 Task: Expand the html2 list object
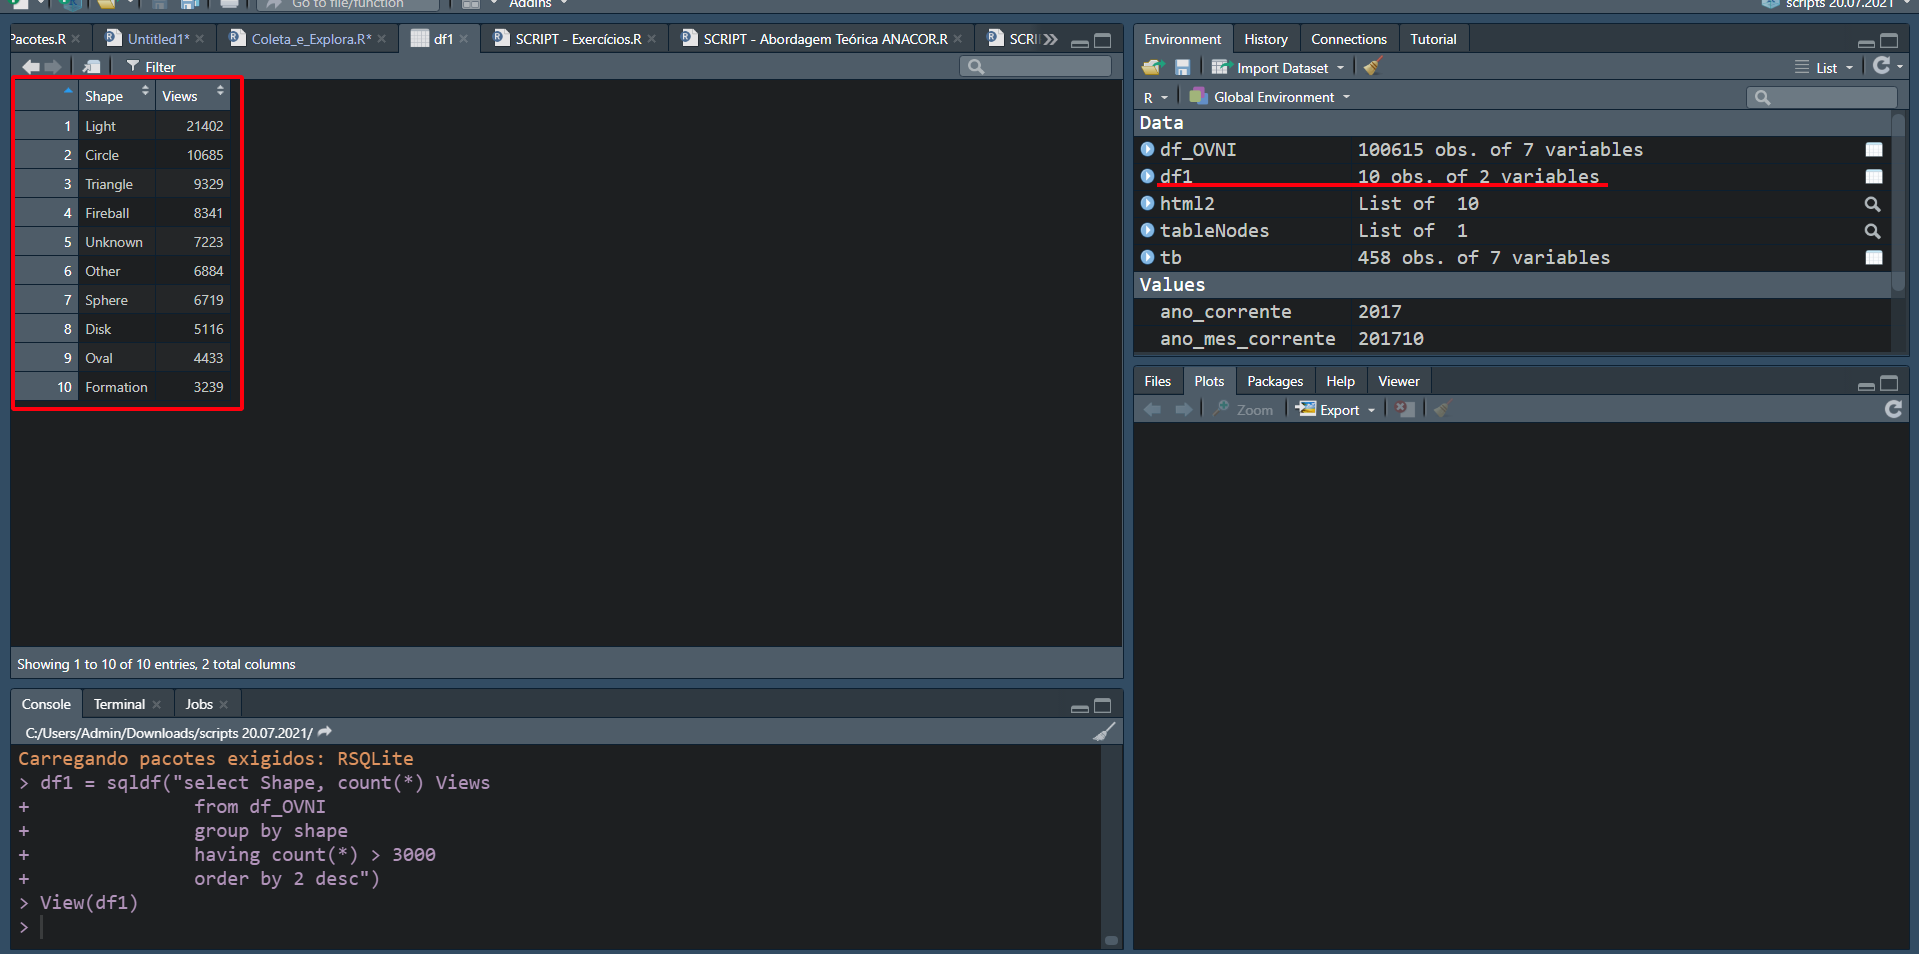(1148, 203)
